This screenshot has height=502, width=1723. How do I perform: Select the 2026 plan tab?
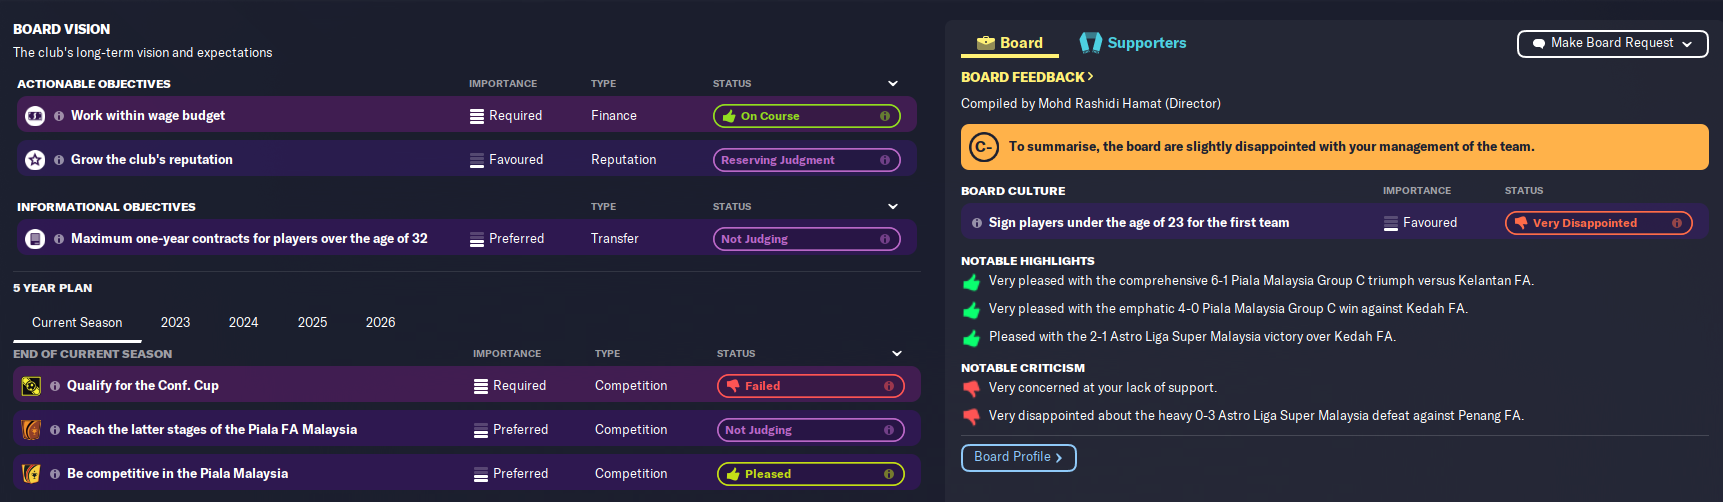click(x=380, y=322)
